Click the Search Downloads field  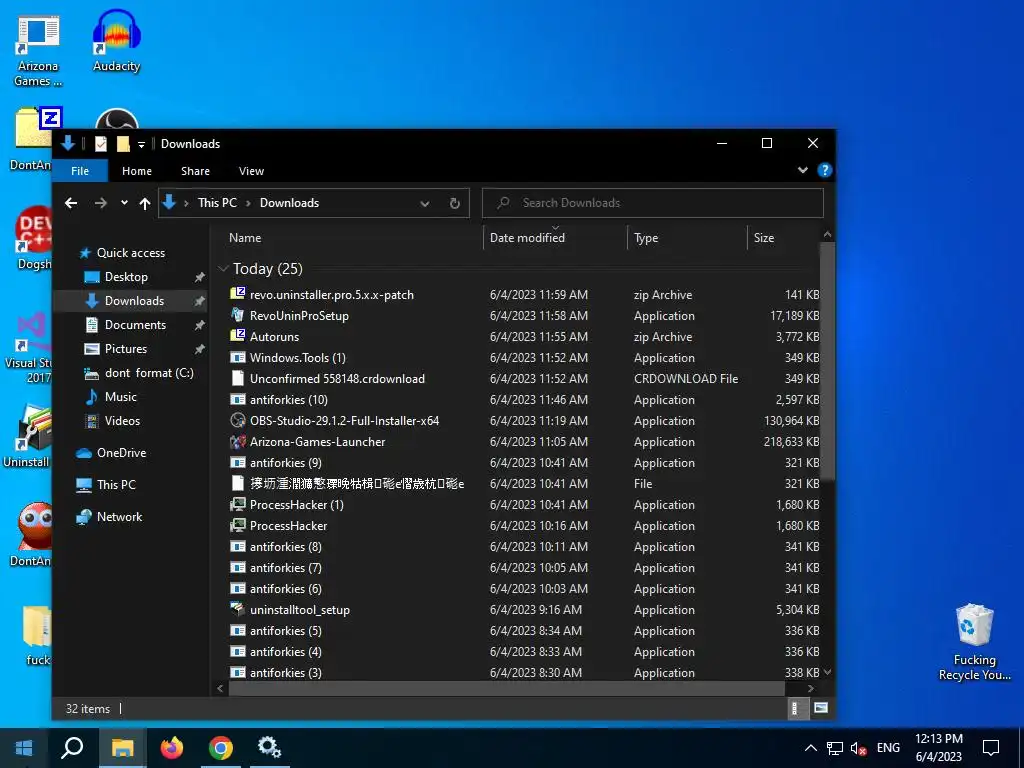tap(653, 203)
